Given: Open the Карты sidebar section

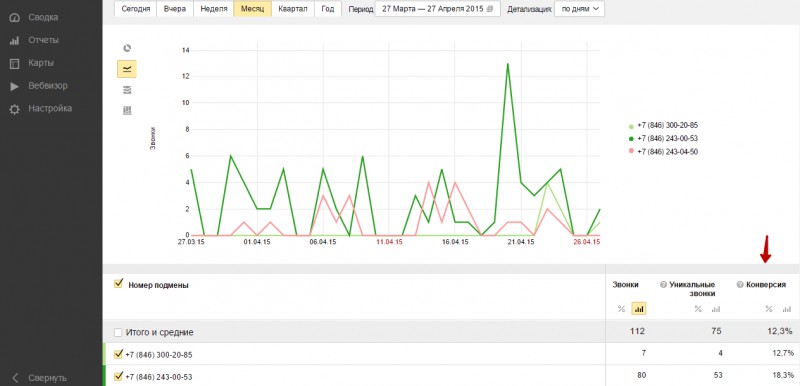Looking at the screenshot, I should tap(41, 63).
